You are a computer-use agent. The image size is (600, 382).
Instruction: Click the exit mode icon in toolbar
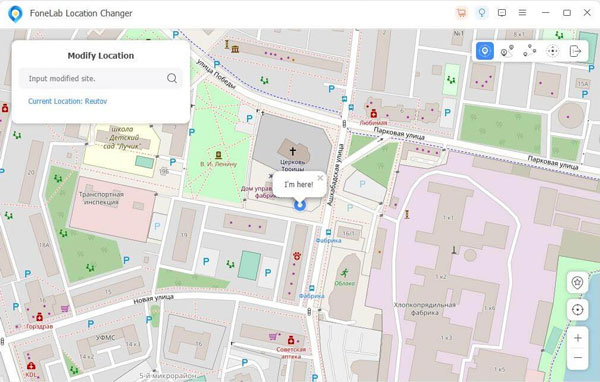[x=575, y=51]
